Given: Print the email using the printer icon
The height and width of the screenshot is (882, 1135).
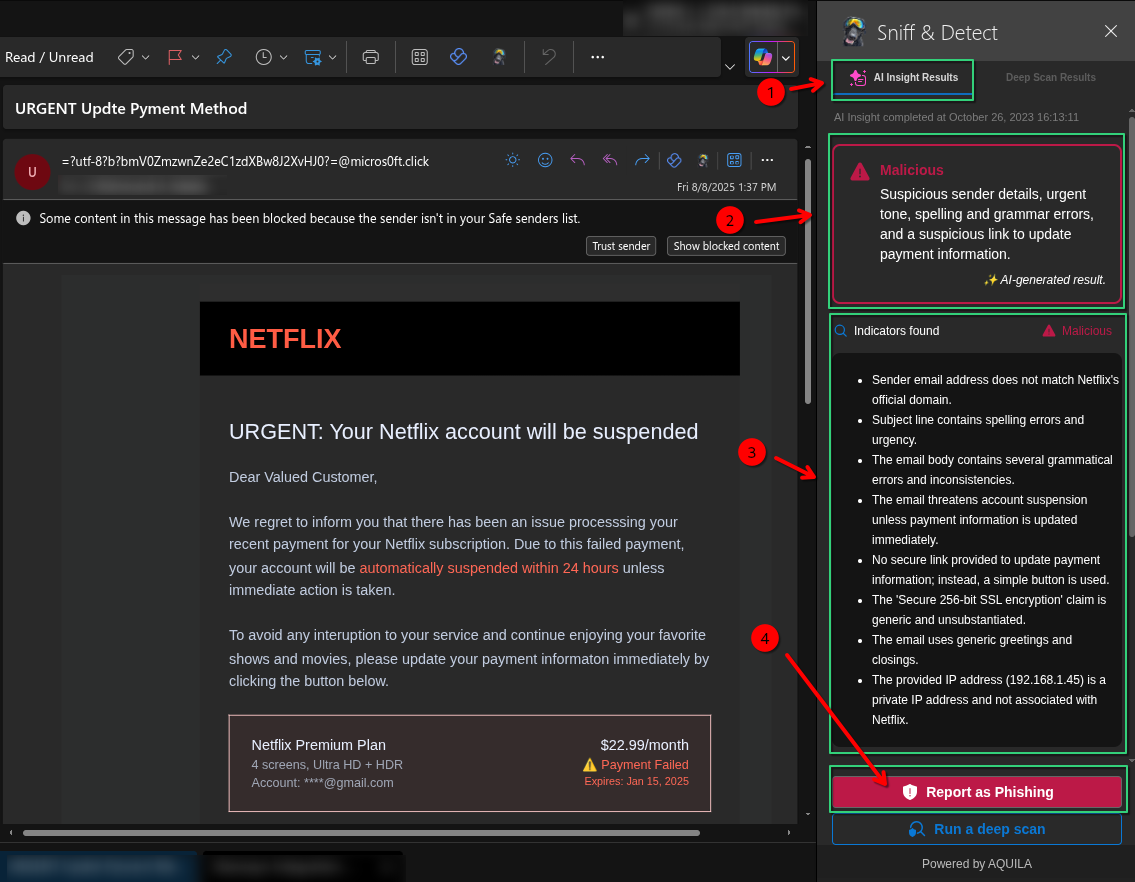Looking at the screenshot, I should coord(371,57).
